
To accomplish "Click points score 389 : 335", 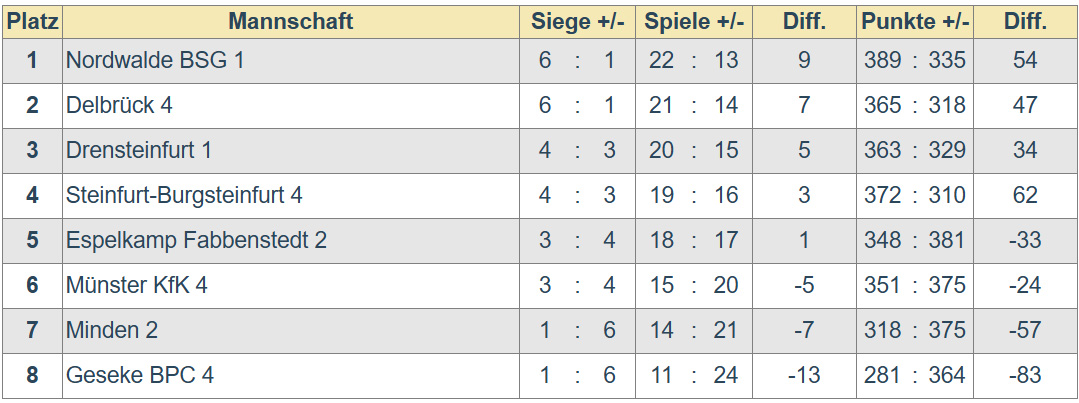I will pyautogui.click(x=915, y=60).
